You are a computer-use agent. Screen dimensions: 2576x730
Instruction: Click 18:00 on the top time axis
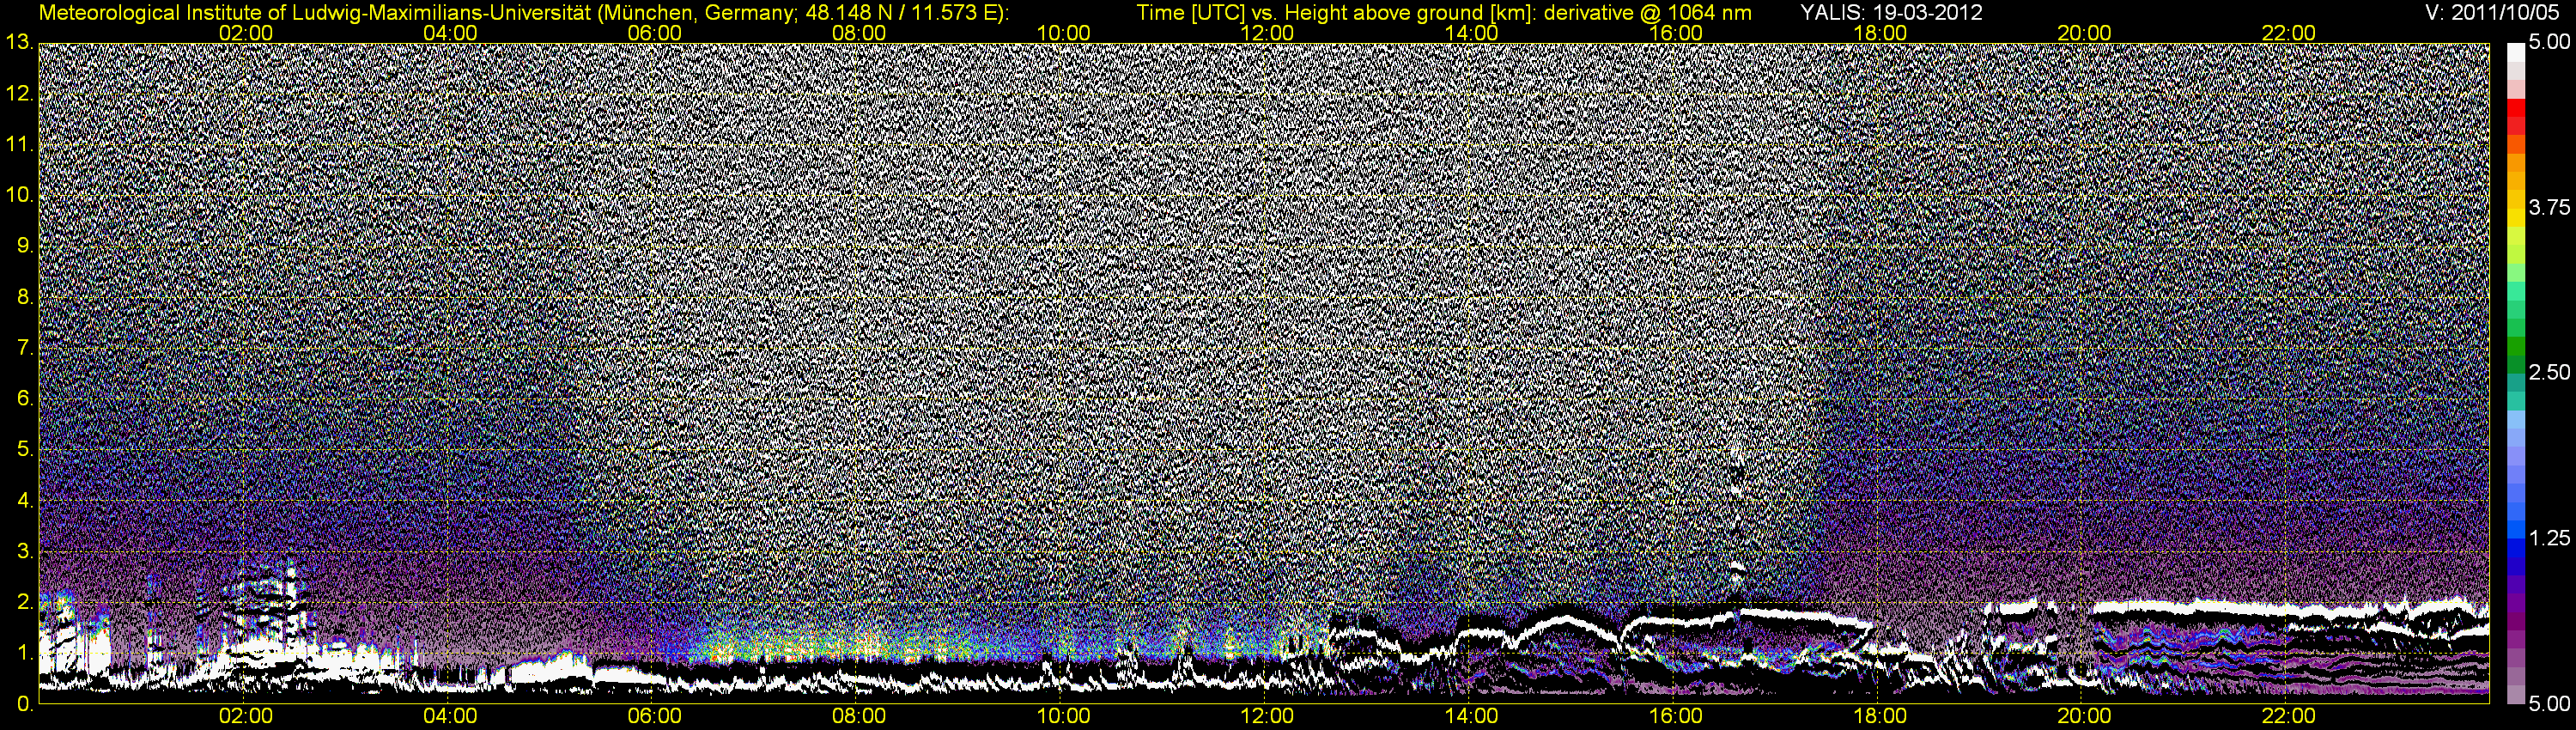1880,33
